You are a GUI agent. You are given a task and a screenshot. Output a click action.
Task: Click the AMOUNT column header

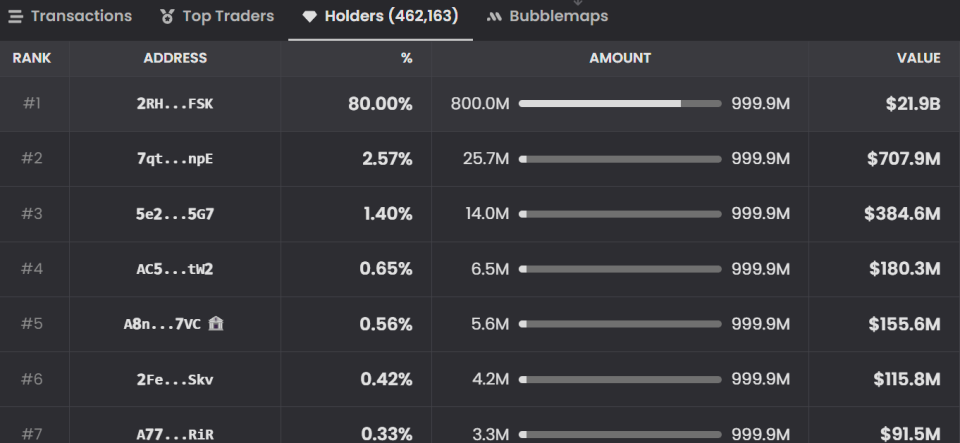click(x=620, y=58)
